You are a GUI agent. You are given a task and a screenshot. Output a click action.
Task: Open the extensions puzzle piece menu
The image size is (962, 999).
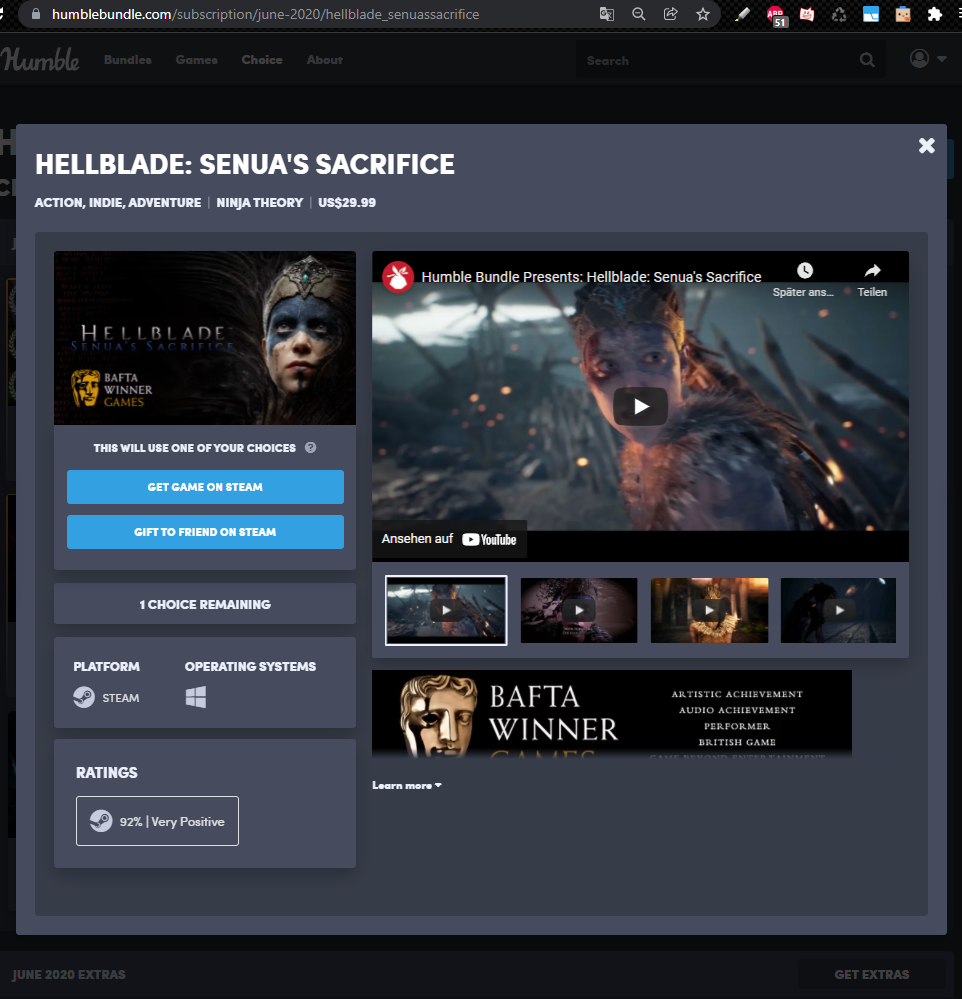click(x=935, y=14)
